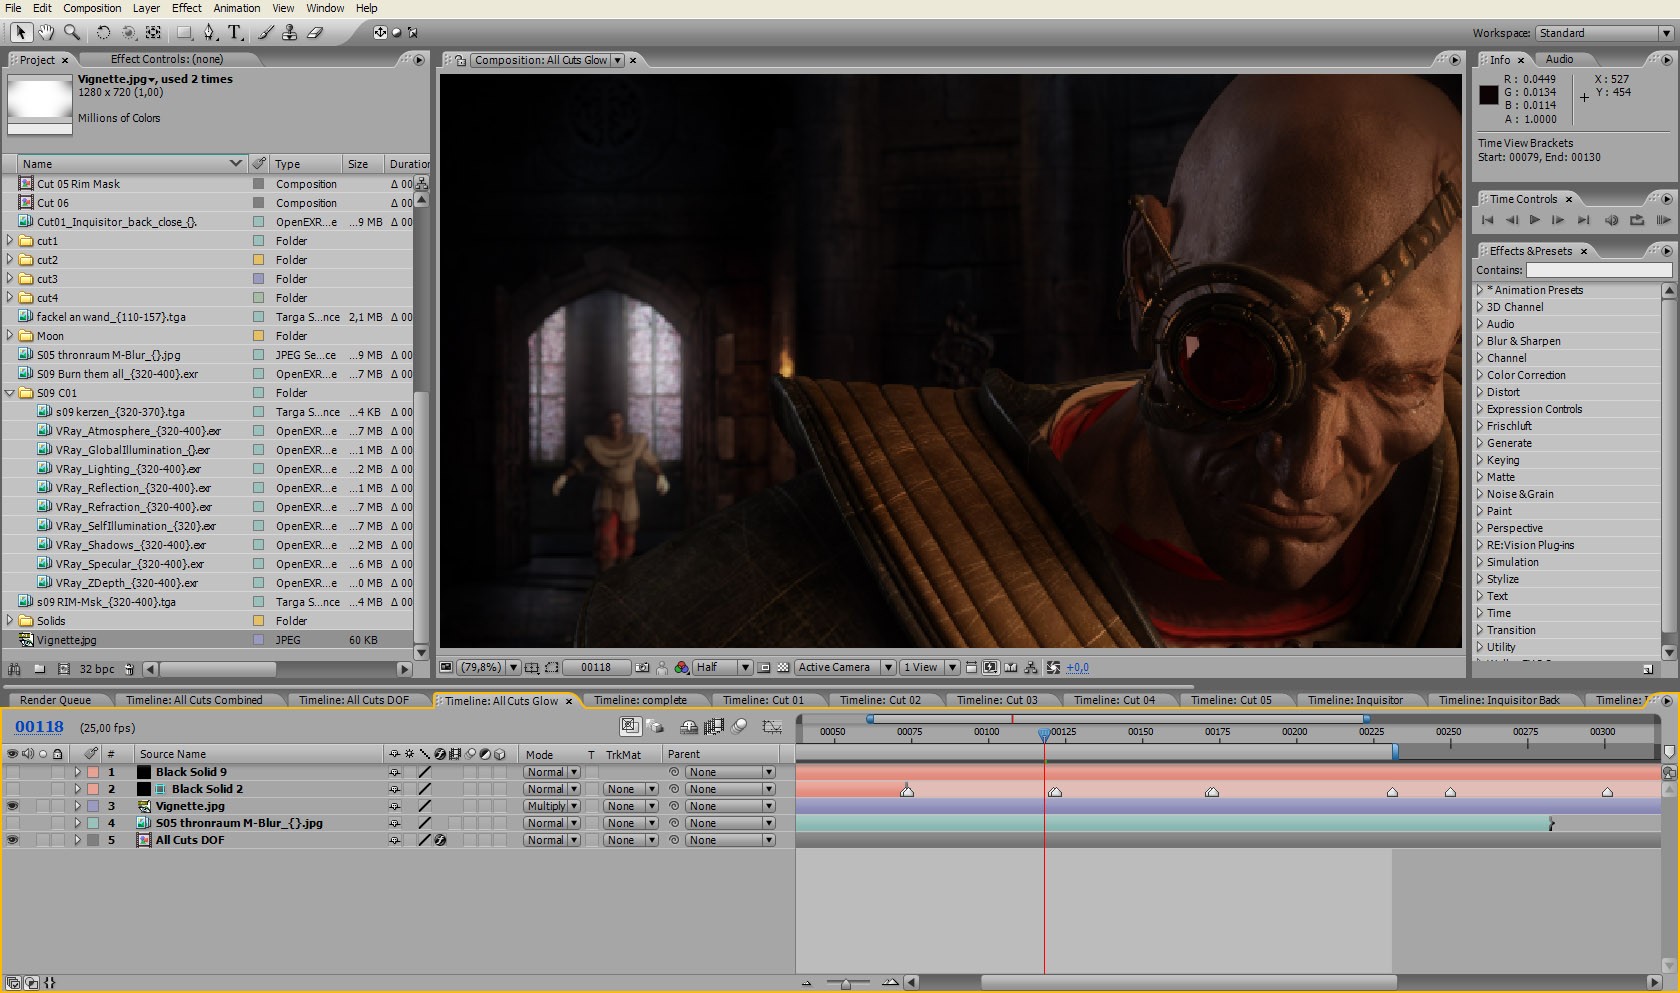
Task: Open the Active Camera view dropdown
Action: pyautogui.click(x=845, y=667)
